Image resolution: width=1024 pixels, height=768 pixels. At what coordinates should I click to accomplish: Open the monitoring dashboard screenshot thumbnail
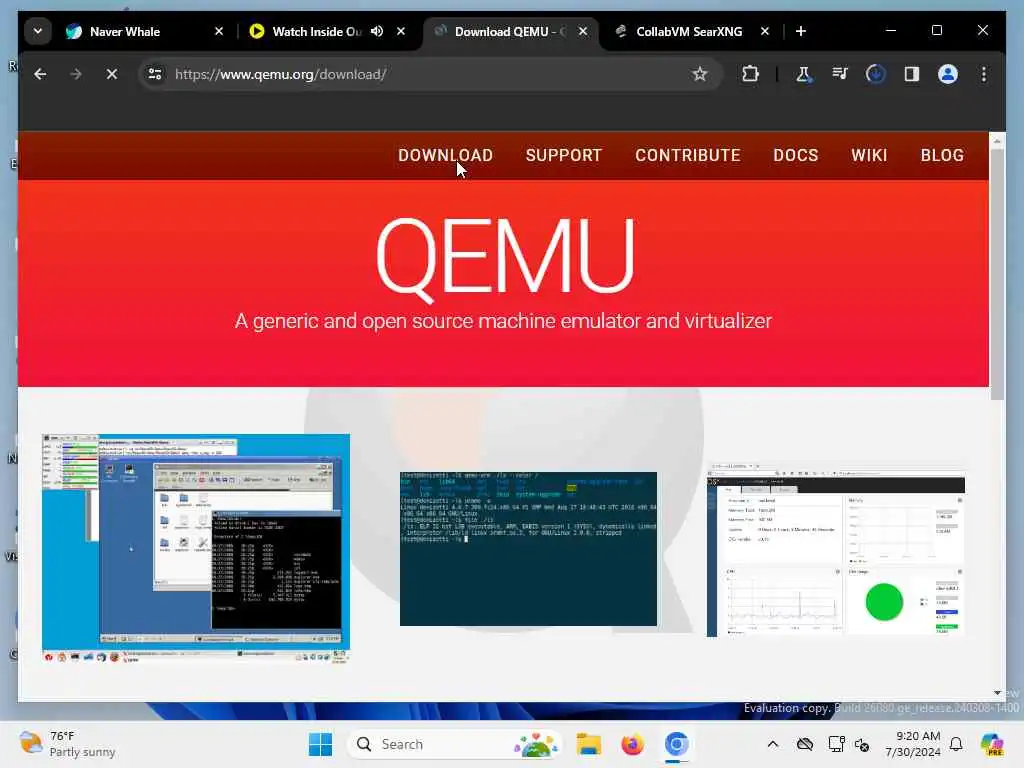836,550
